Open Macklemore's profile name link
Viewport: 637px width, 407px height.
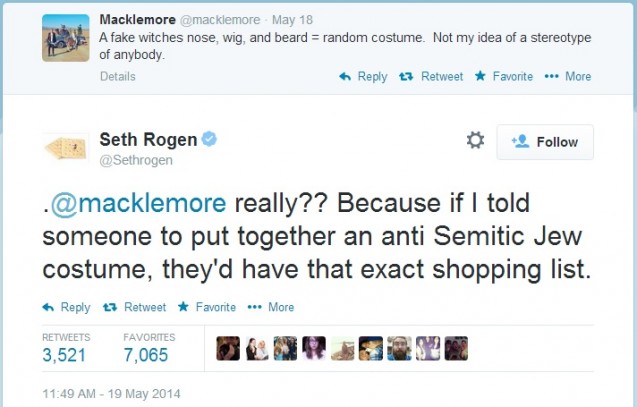(137, 19)
